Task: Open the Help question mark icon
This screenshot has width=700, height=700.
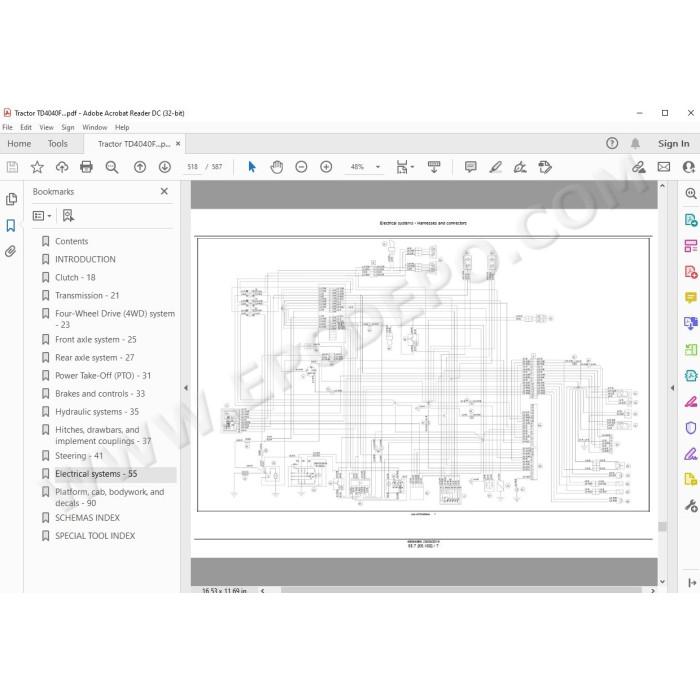Action: (x=612, y=143)
